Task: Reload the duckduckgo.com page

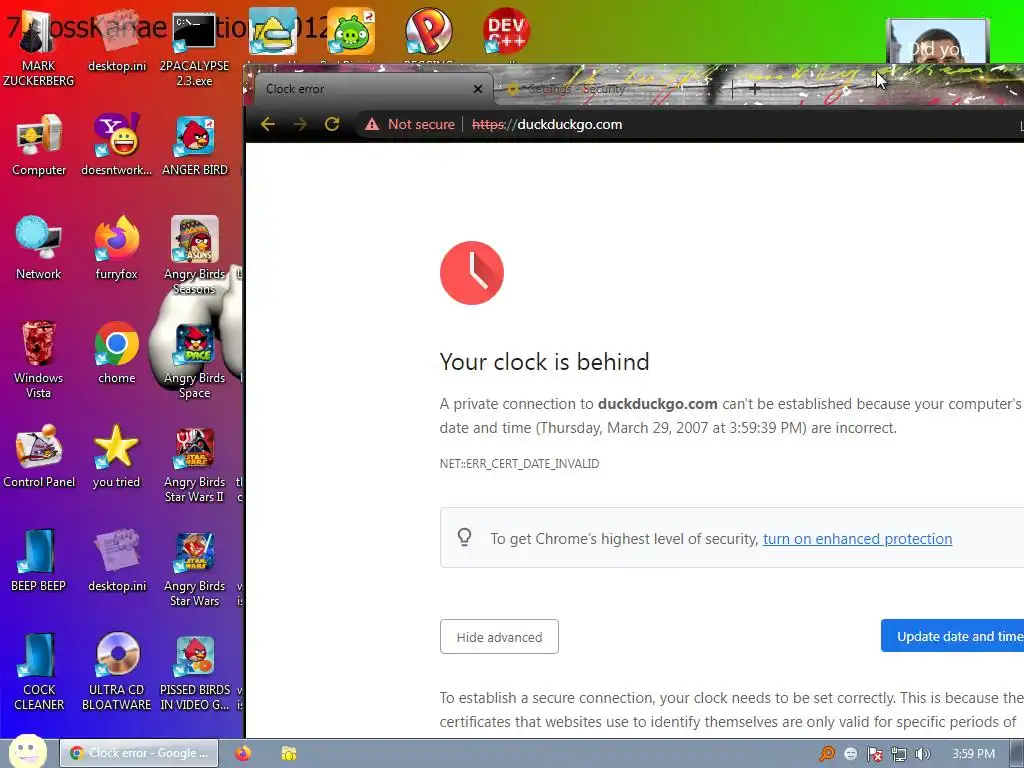Action: (x=332, y=124)
